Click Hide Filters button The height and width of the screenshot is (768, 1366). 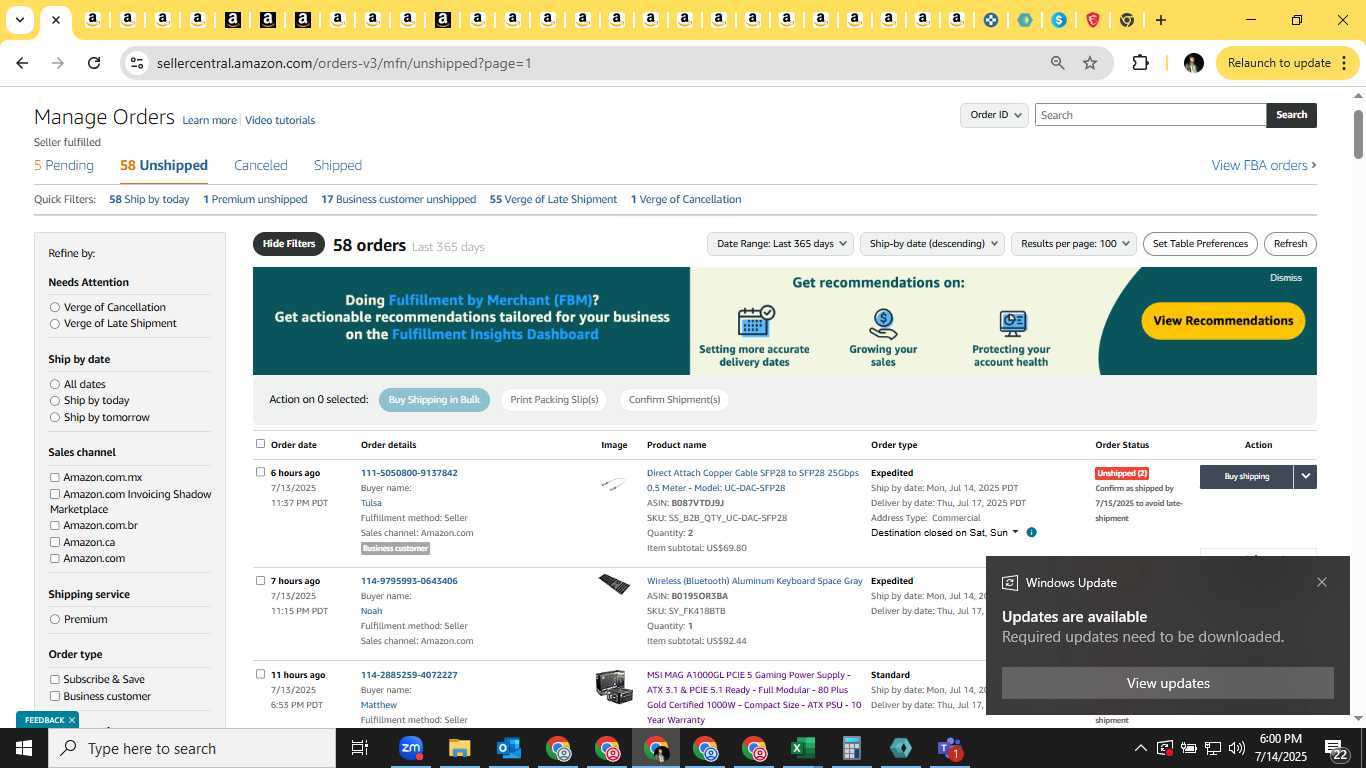pyautogui.click(x=289, y=244)
